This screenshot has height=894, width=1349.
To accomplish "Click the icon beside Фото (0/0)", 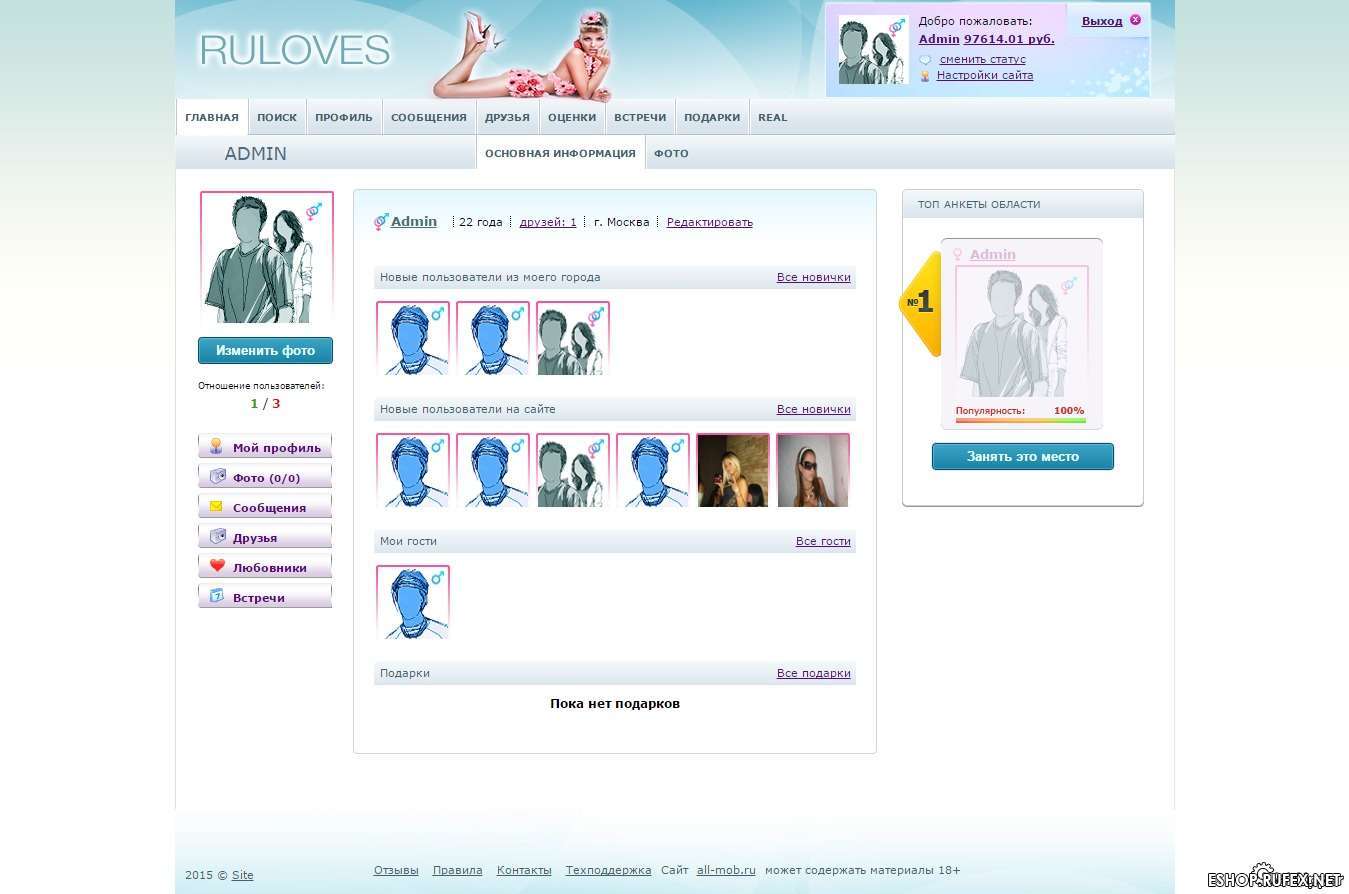I will pos(217,477).
